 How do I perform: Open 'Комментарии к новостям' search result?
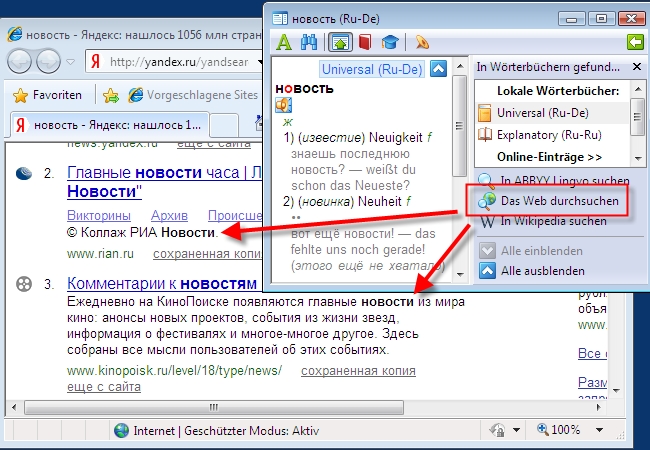162,284
